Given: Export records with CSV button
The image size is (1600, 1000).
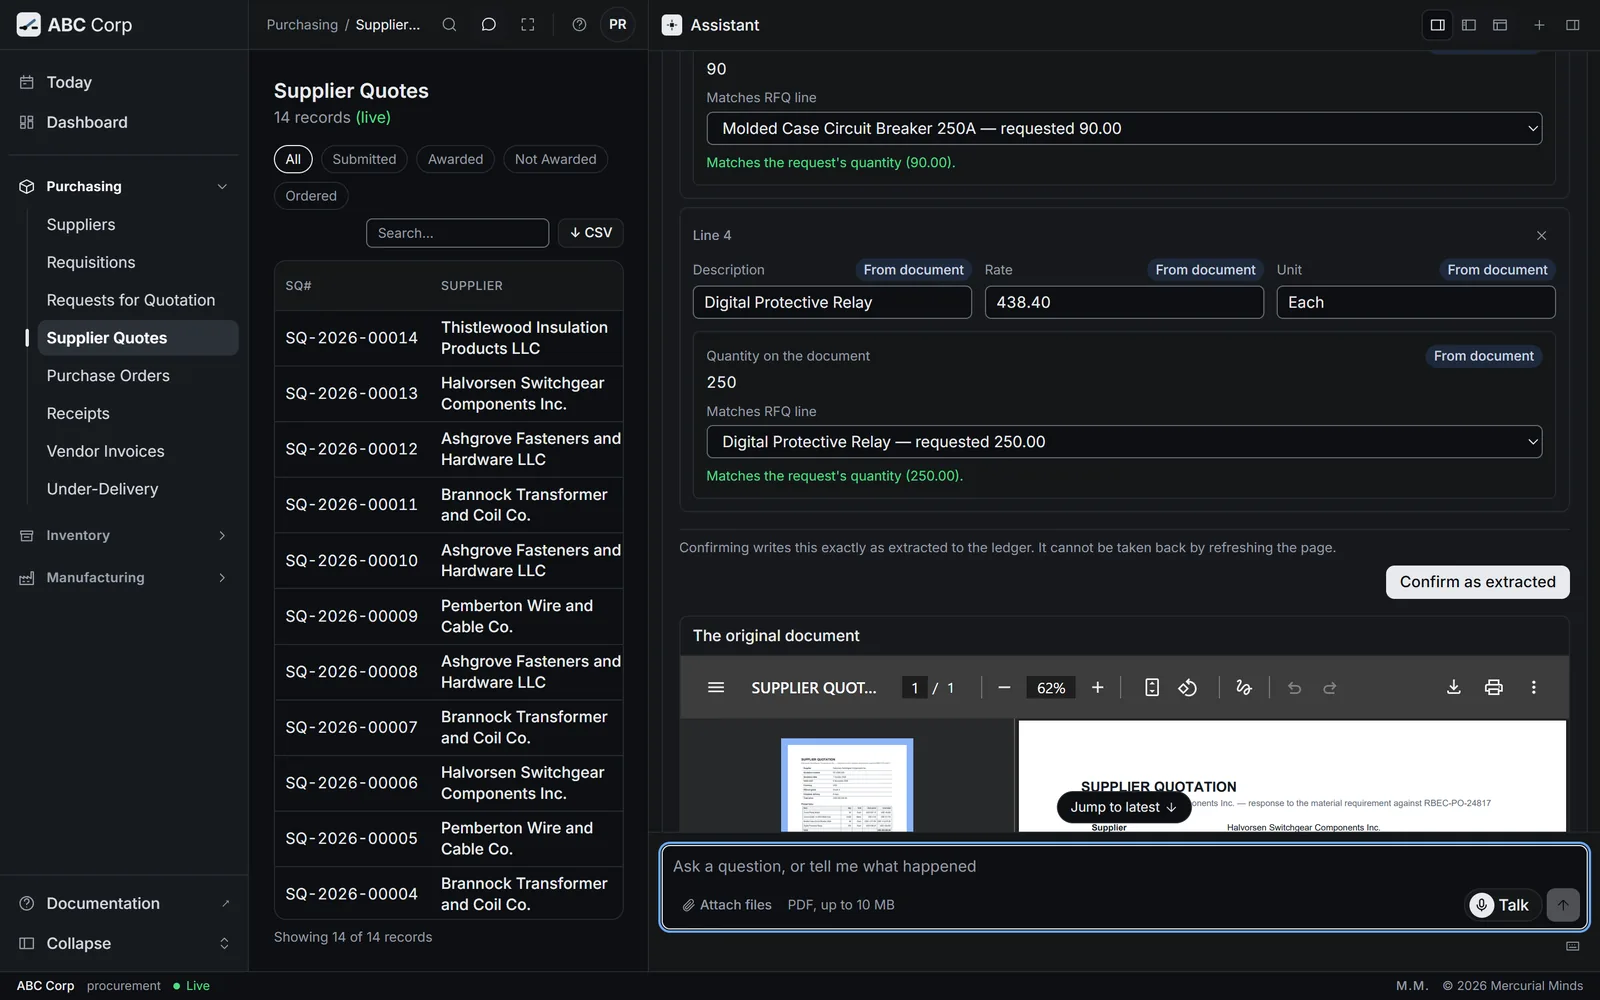Looking at the screenshot, I should tap(591, 233).
